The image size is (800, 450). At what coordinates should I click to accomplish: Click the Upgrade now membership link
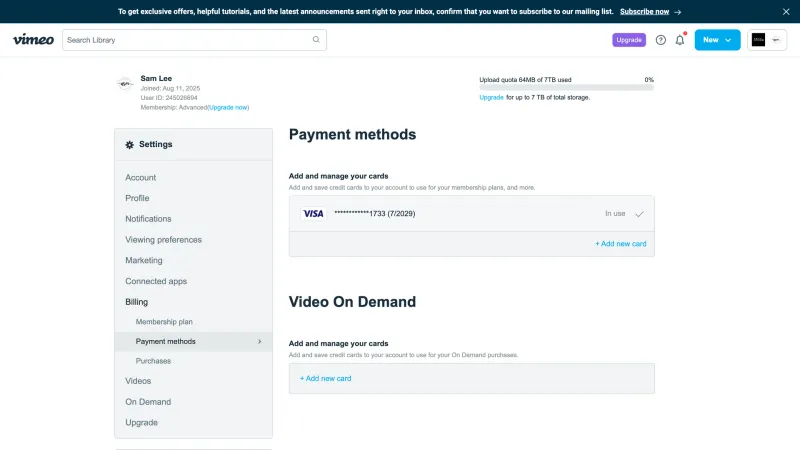[x=228, y=107]
